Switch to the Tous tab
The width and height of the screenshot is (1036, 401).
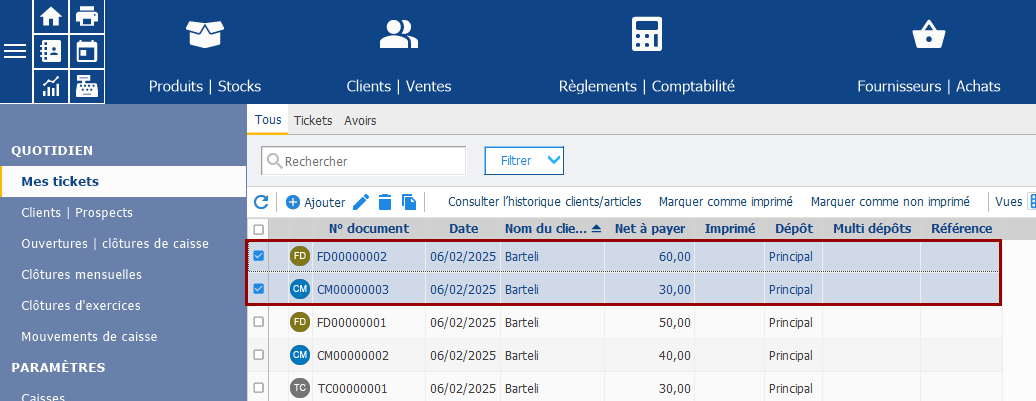tap(268, 120)
